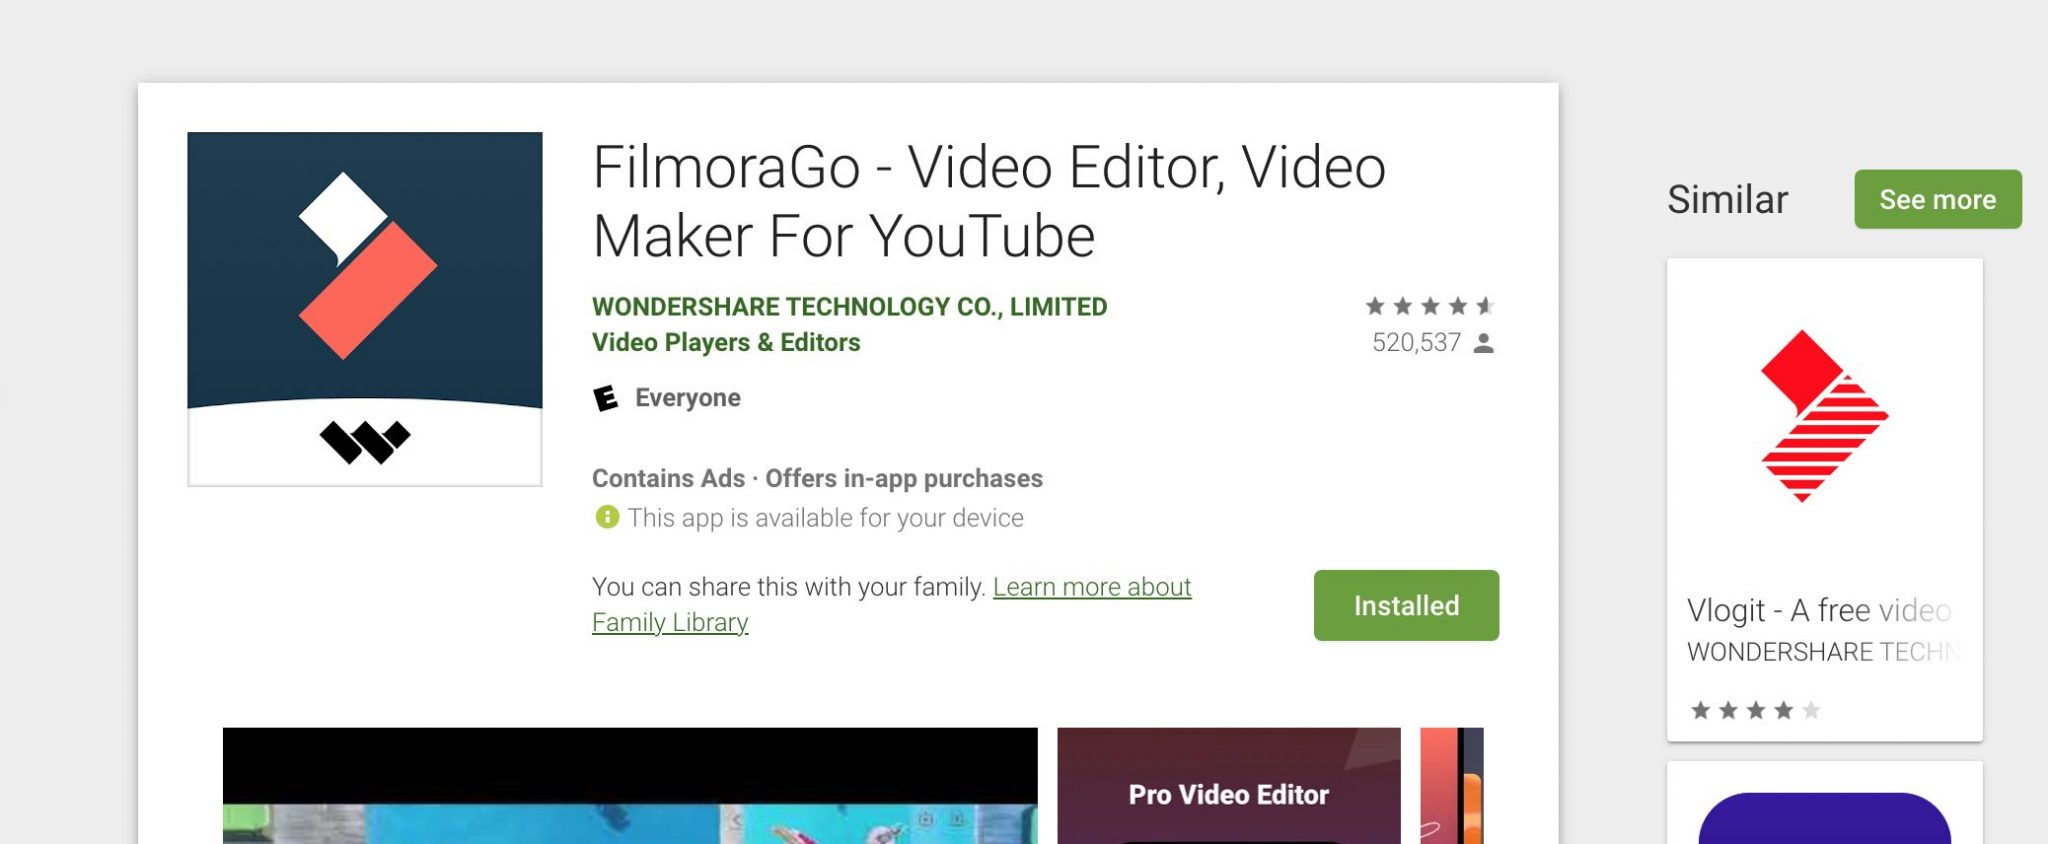Click the WONDERSHARE TECHN developer under Vlogit

[x=1822, y=652]
